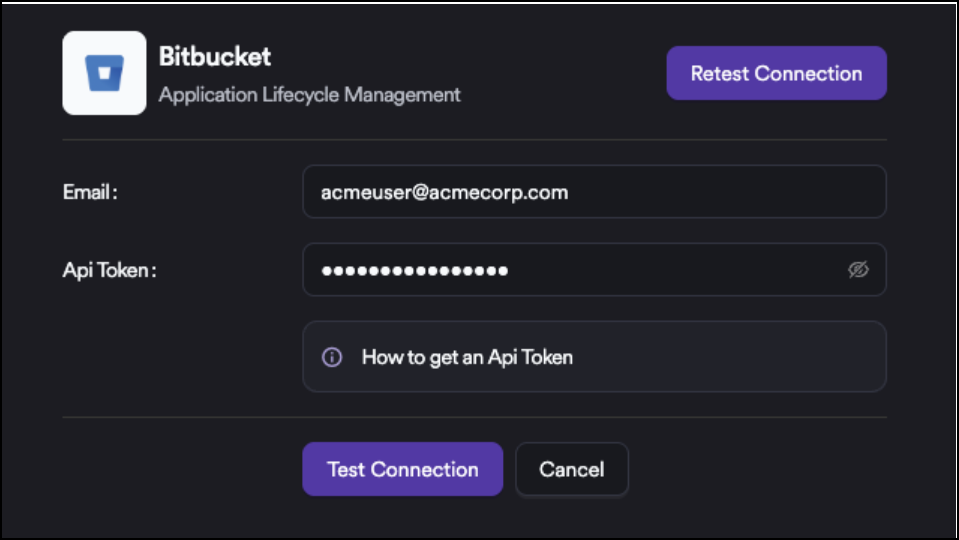Screen dimensions: 959x540
Task: Click empty area of Api Token help box
Action: 740,357
